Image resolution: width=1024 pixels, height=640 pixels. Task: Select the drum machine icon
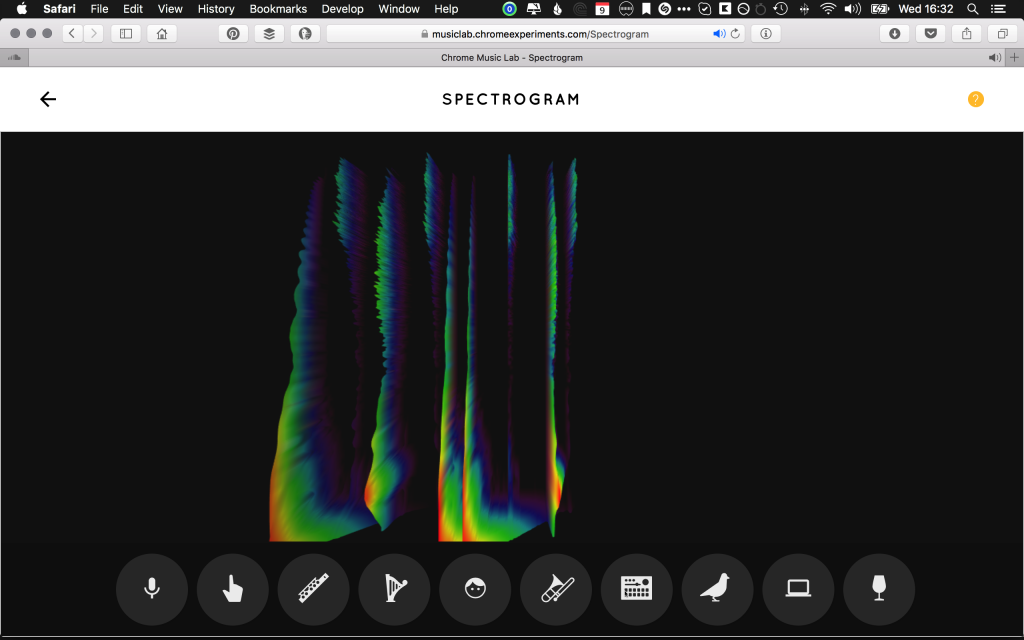pyautogui.click(x=637, y=590)
